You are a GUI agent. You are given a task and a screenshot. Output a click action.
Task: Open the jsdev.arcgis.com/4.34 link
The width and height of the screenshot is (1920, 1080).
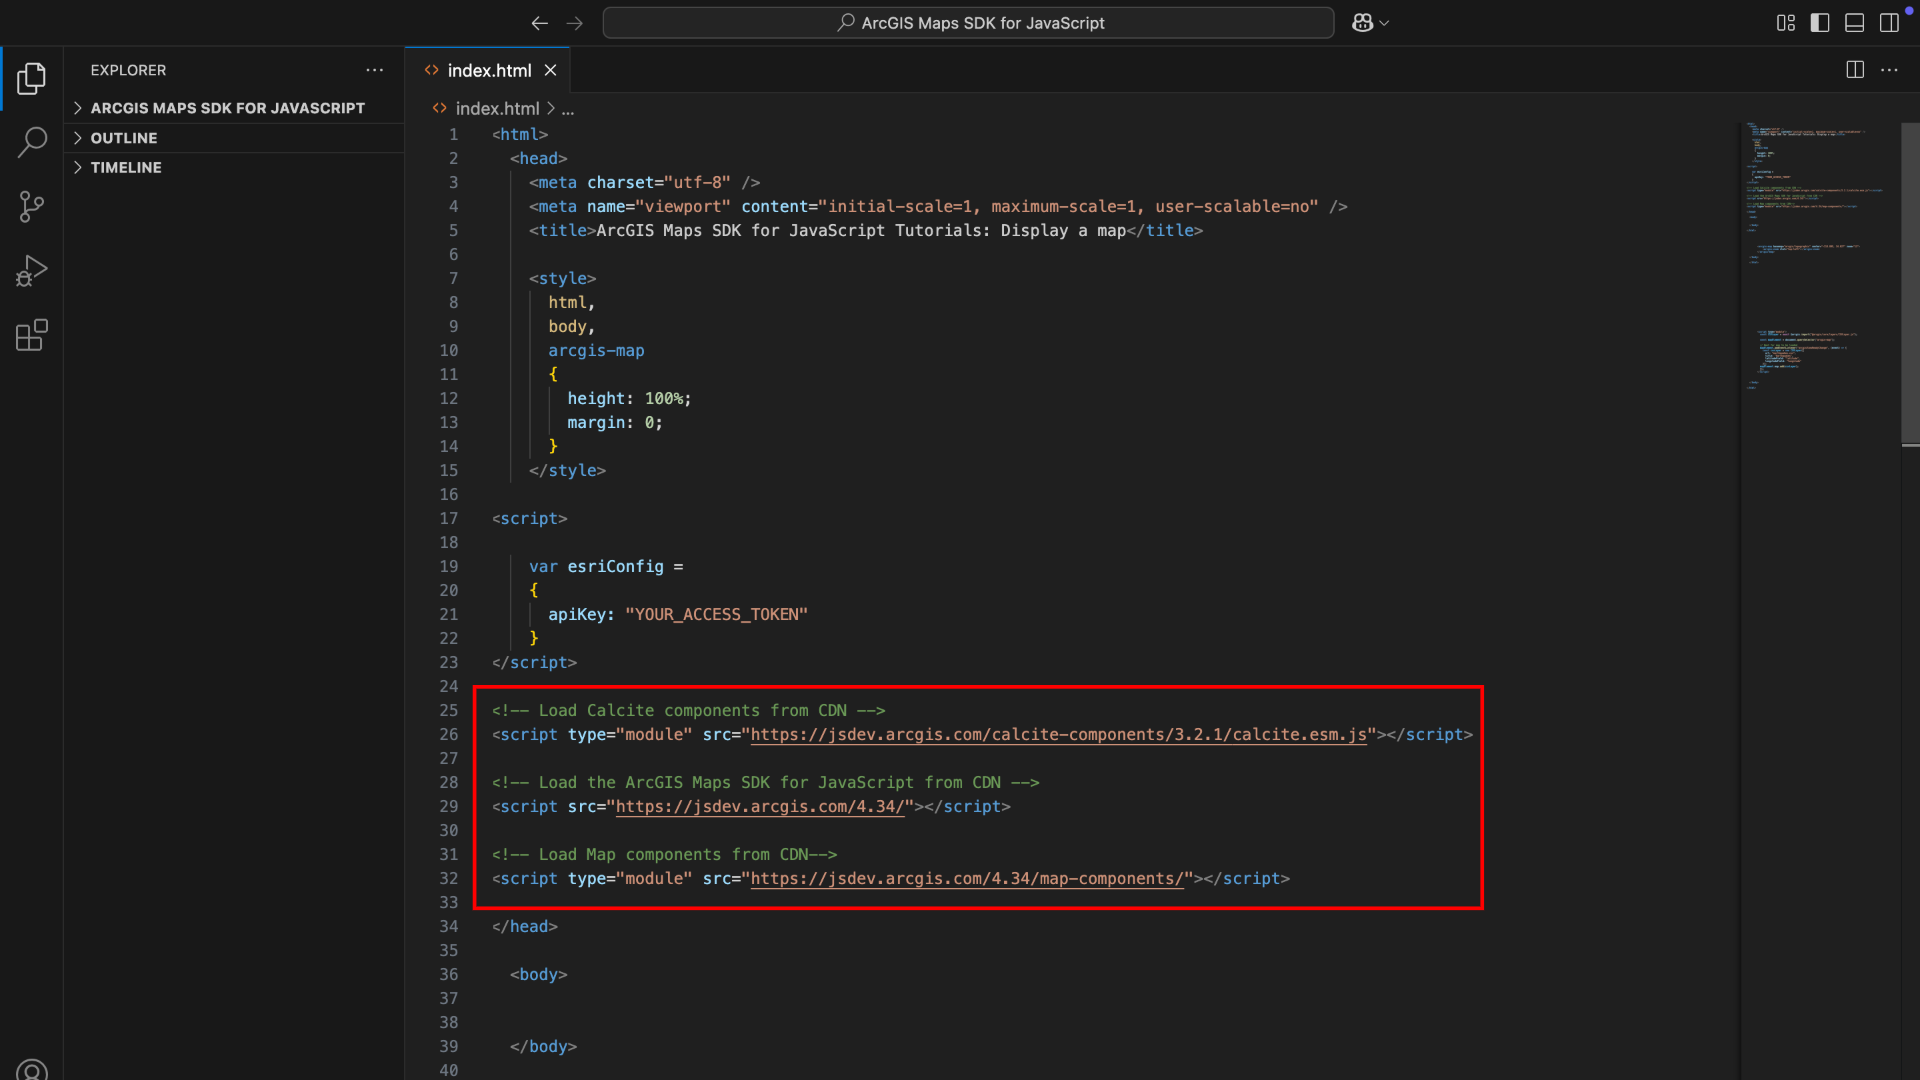pyautogui.click(x=760, y=807)
